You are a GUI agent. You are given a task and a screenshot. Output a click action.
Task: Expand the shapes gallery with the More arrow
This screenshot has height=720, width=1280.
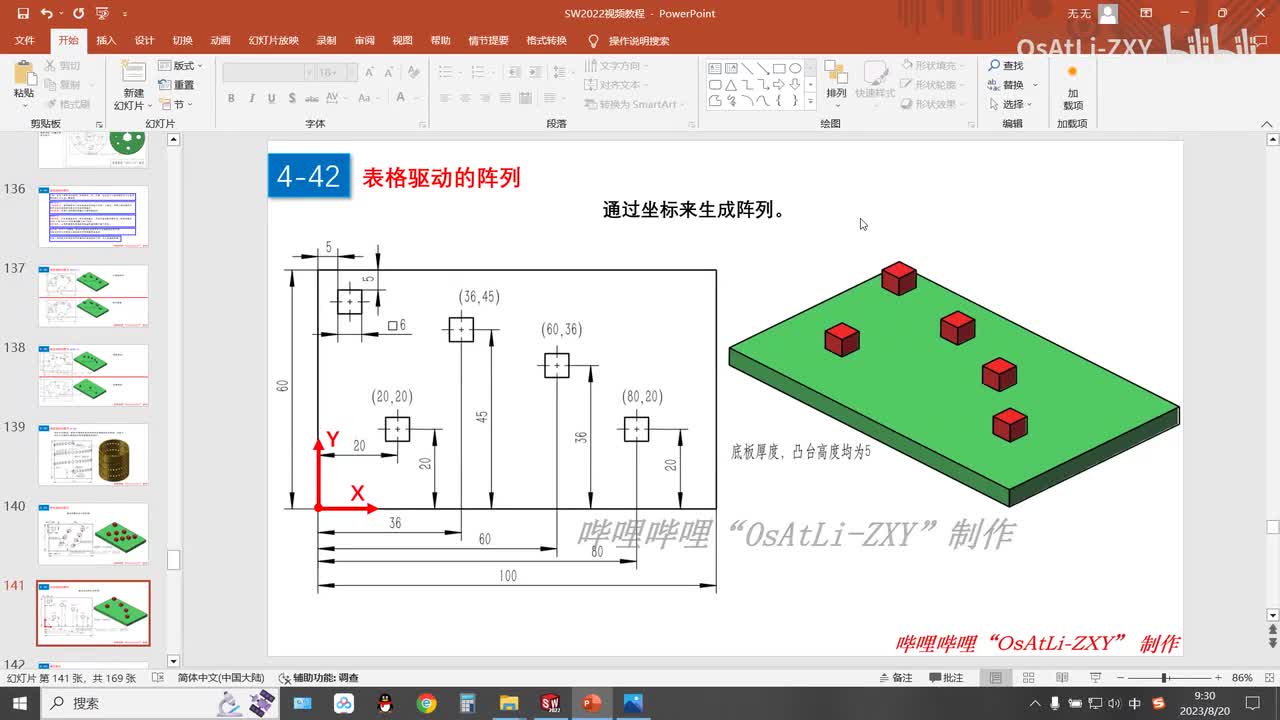[x=810, y=101]
